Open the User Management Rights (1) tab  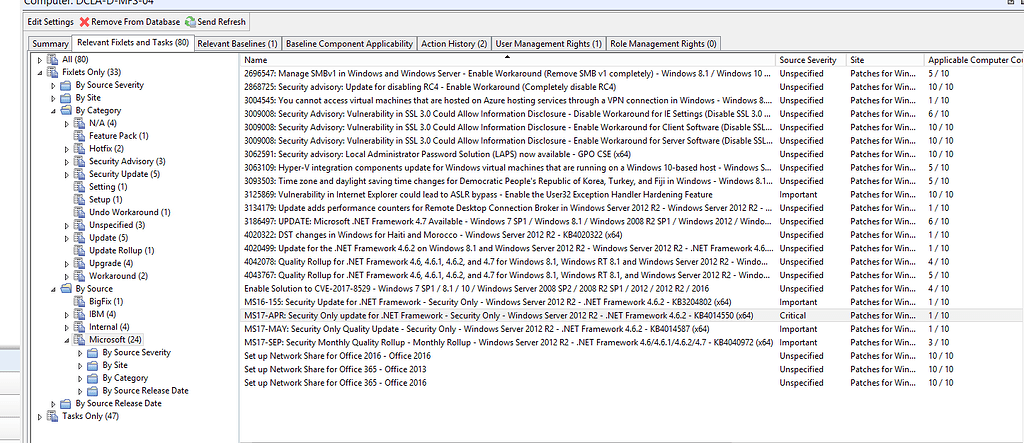click(549, 44)
